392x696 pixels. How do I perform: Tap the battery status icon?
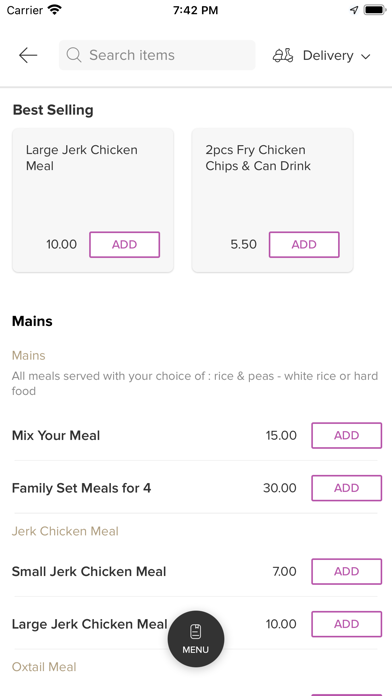(375, 10)
